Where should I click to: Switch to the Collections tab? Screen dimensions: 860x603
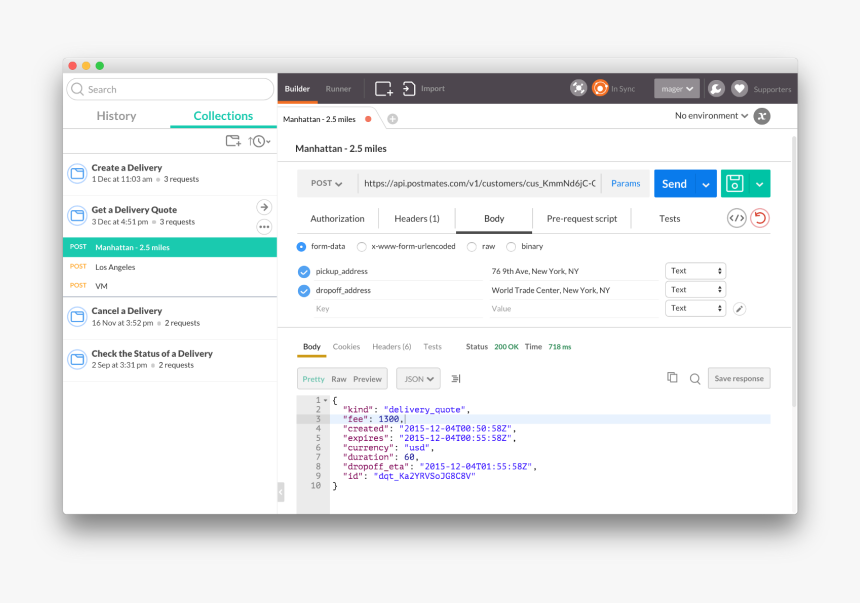(x=223, y=116)
